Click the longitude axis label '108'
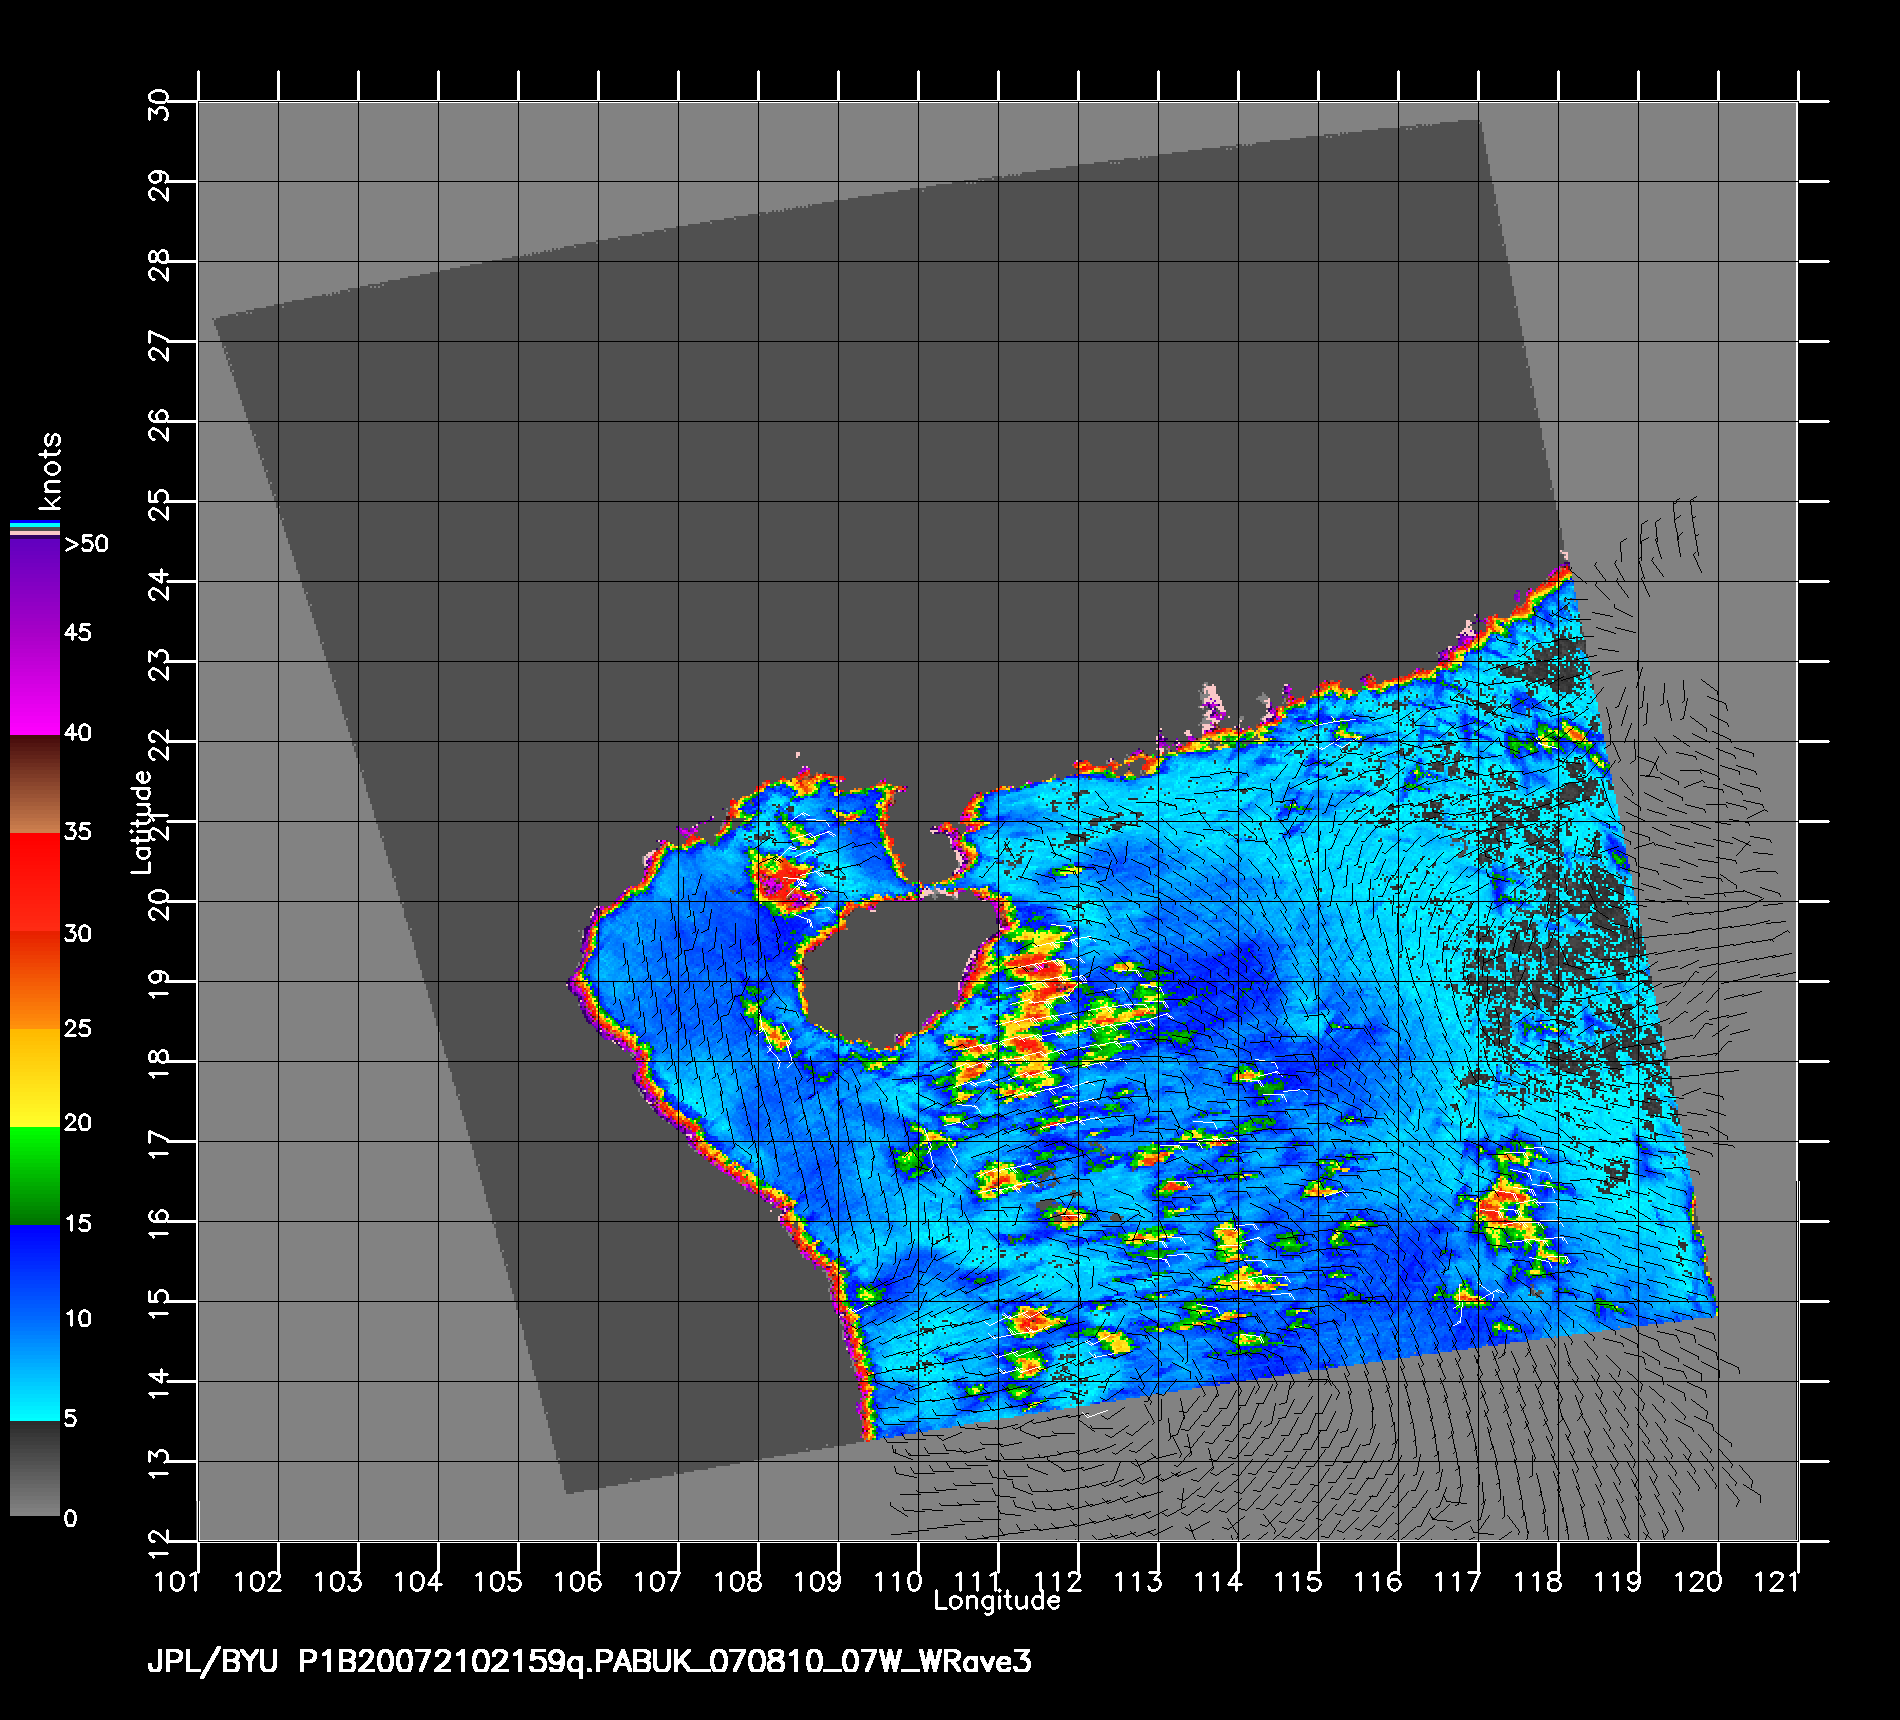 coord(737,1582)
